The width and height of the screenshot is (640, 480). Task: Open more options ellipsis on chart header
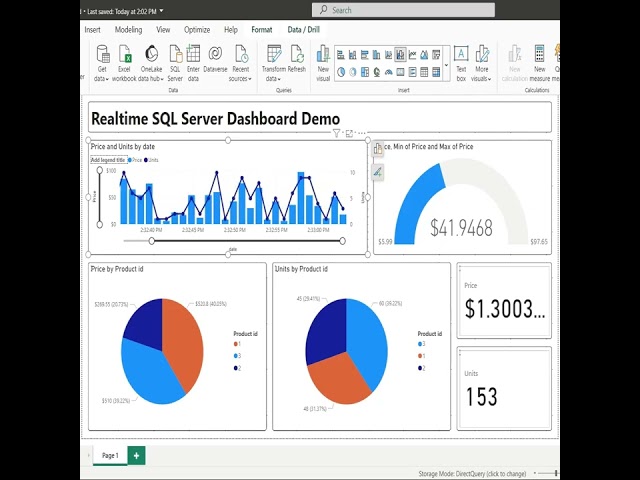pyautogui.click(x=362, y=133)
